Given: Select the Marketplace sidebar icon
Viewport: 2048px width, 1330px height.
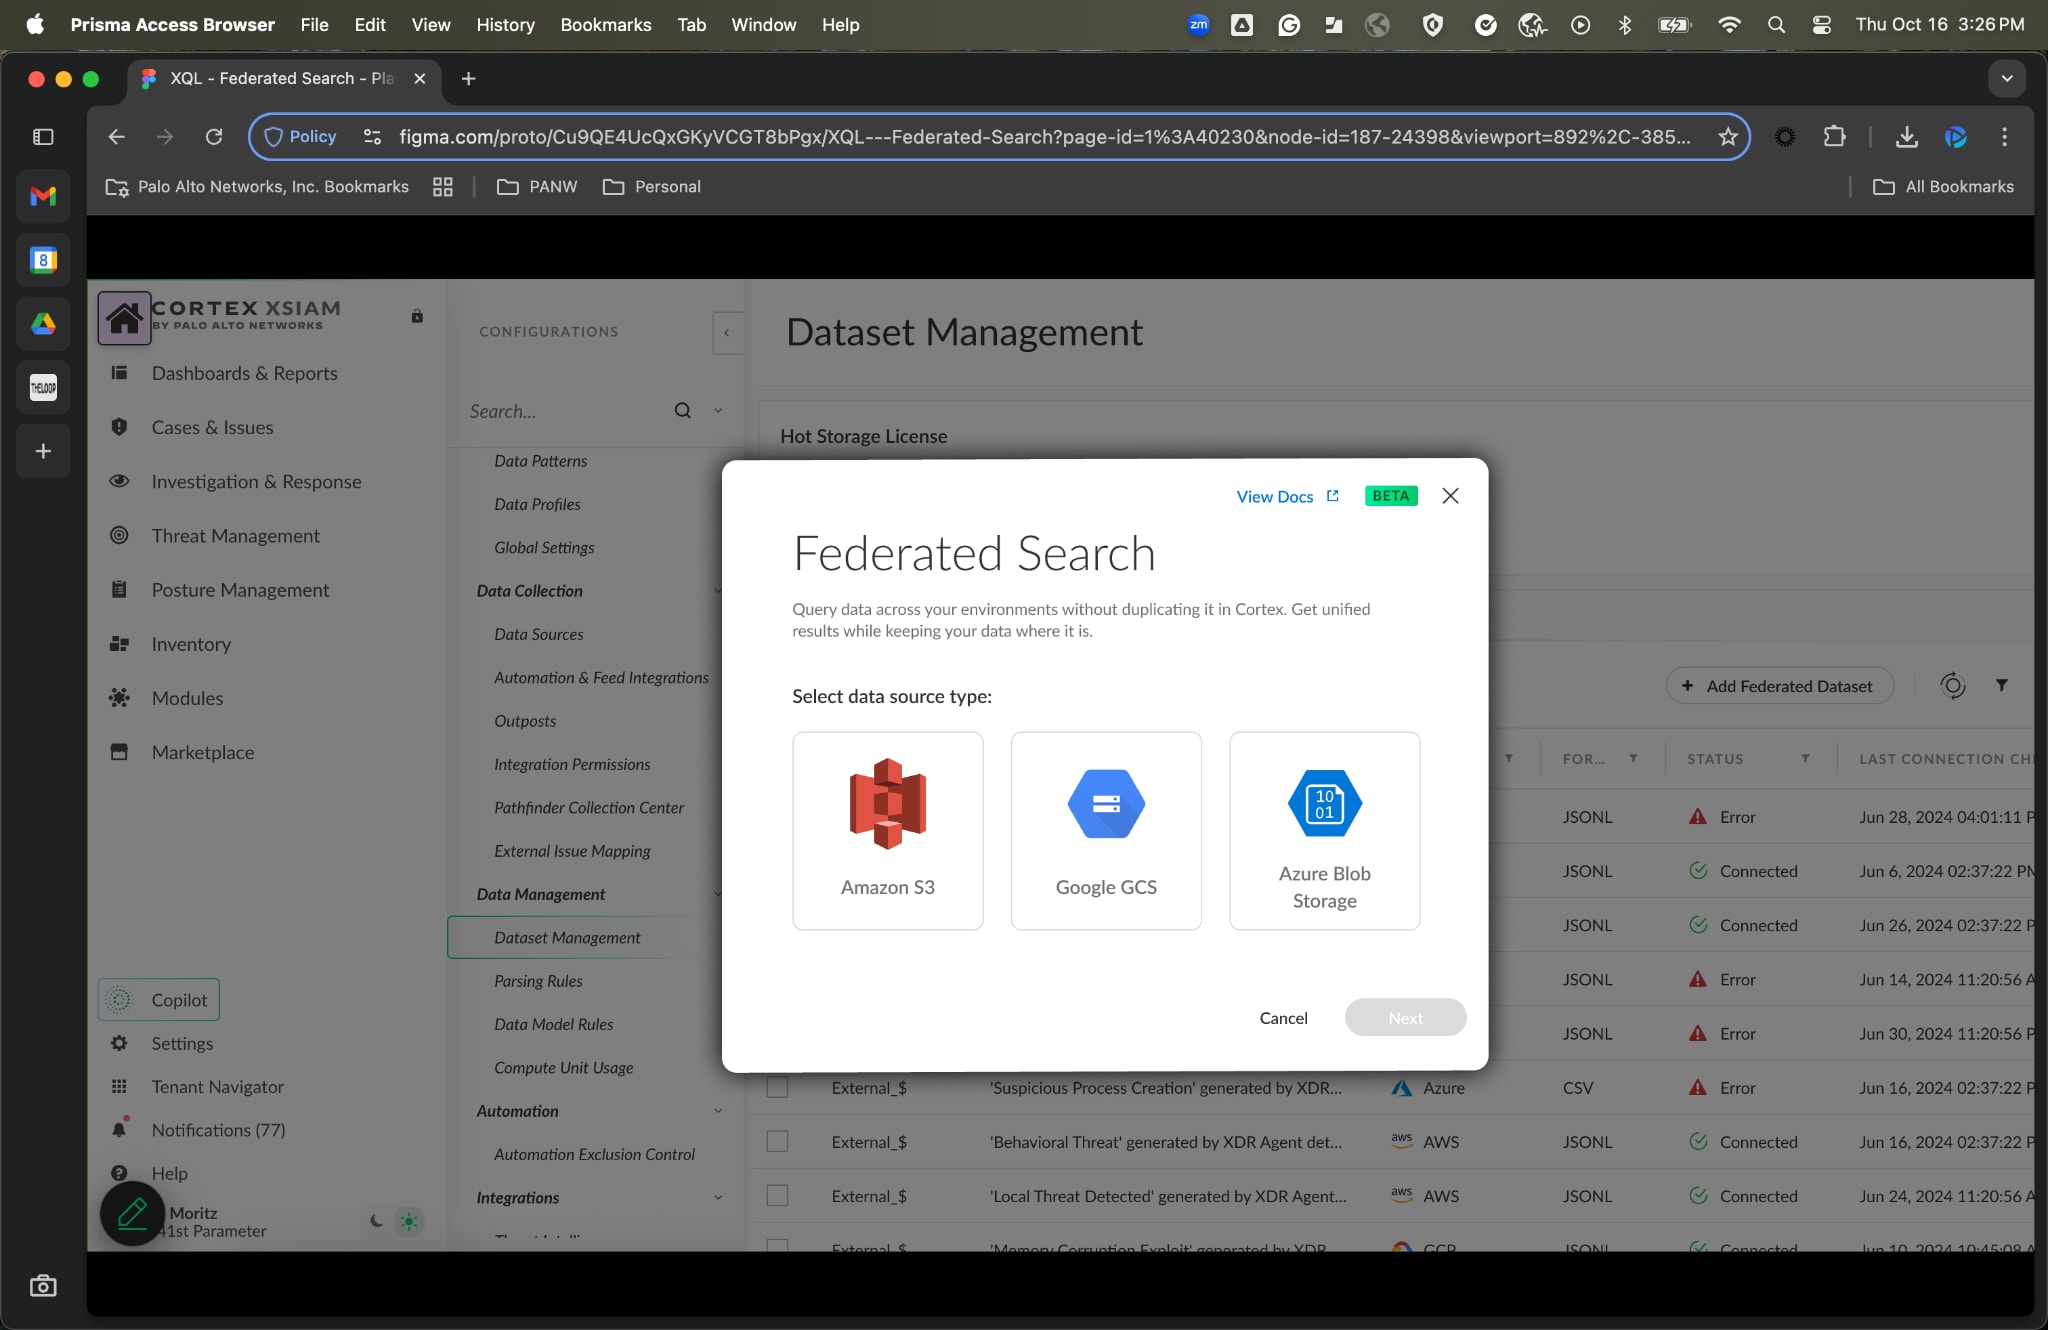Looking at the screenshot, I should [205, 752].
